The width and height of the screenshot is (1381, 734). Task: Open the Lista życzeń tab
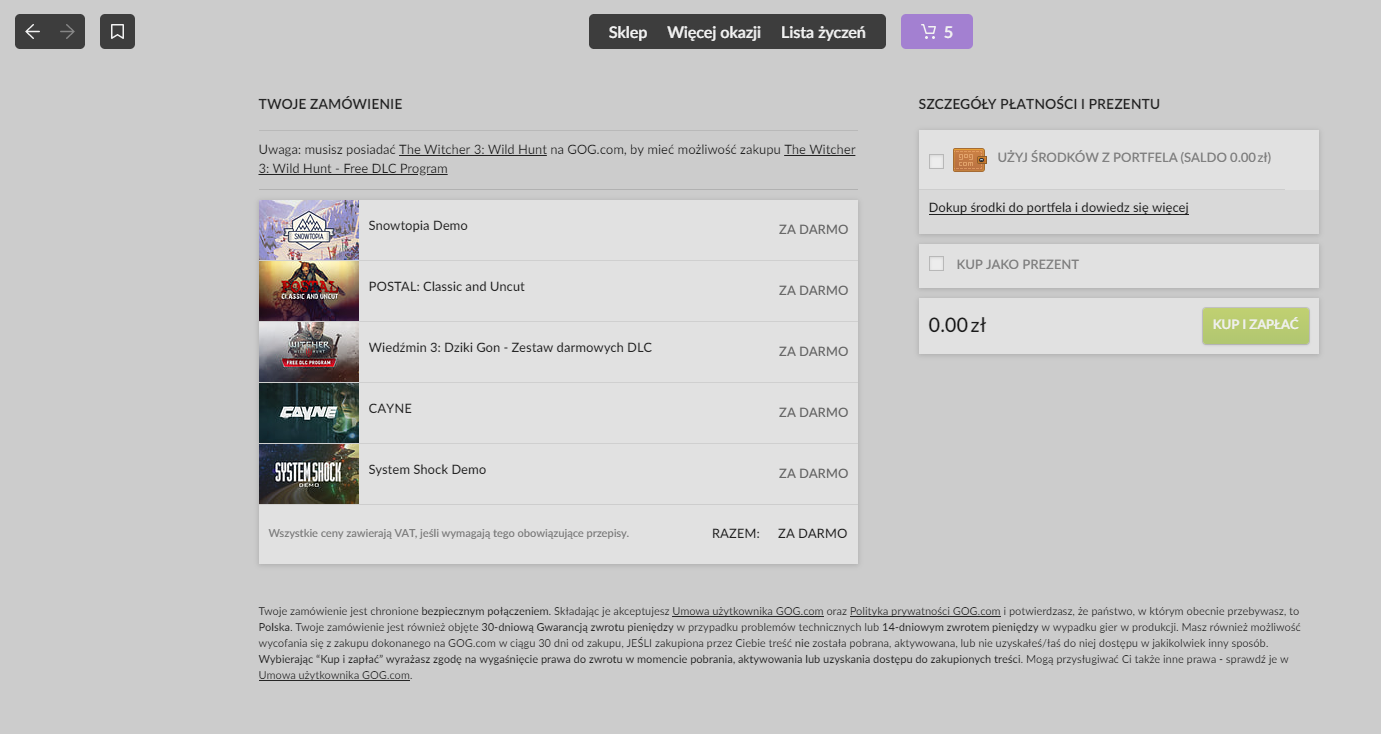point(823,32)
